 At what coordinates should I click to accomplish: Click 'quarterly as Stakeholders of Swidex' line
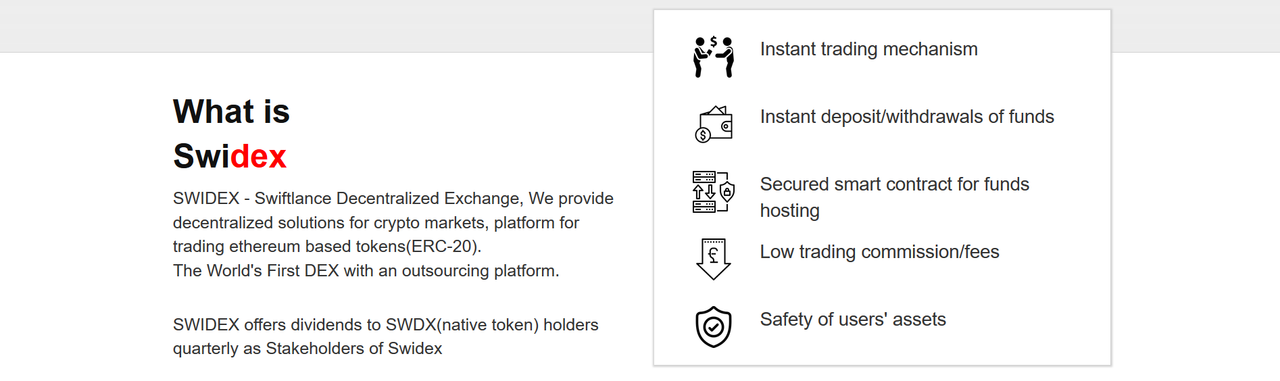click(307, 349)
